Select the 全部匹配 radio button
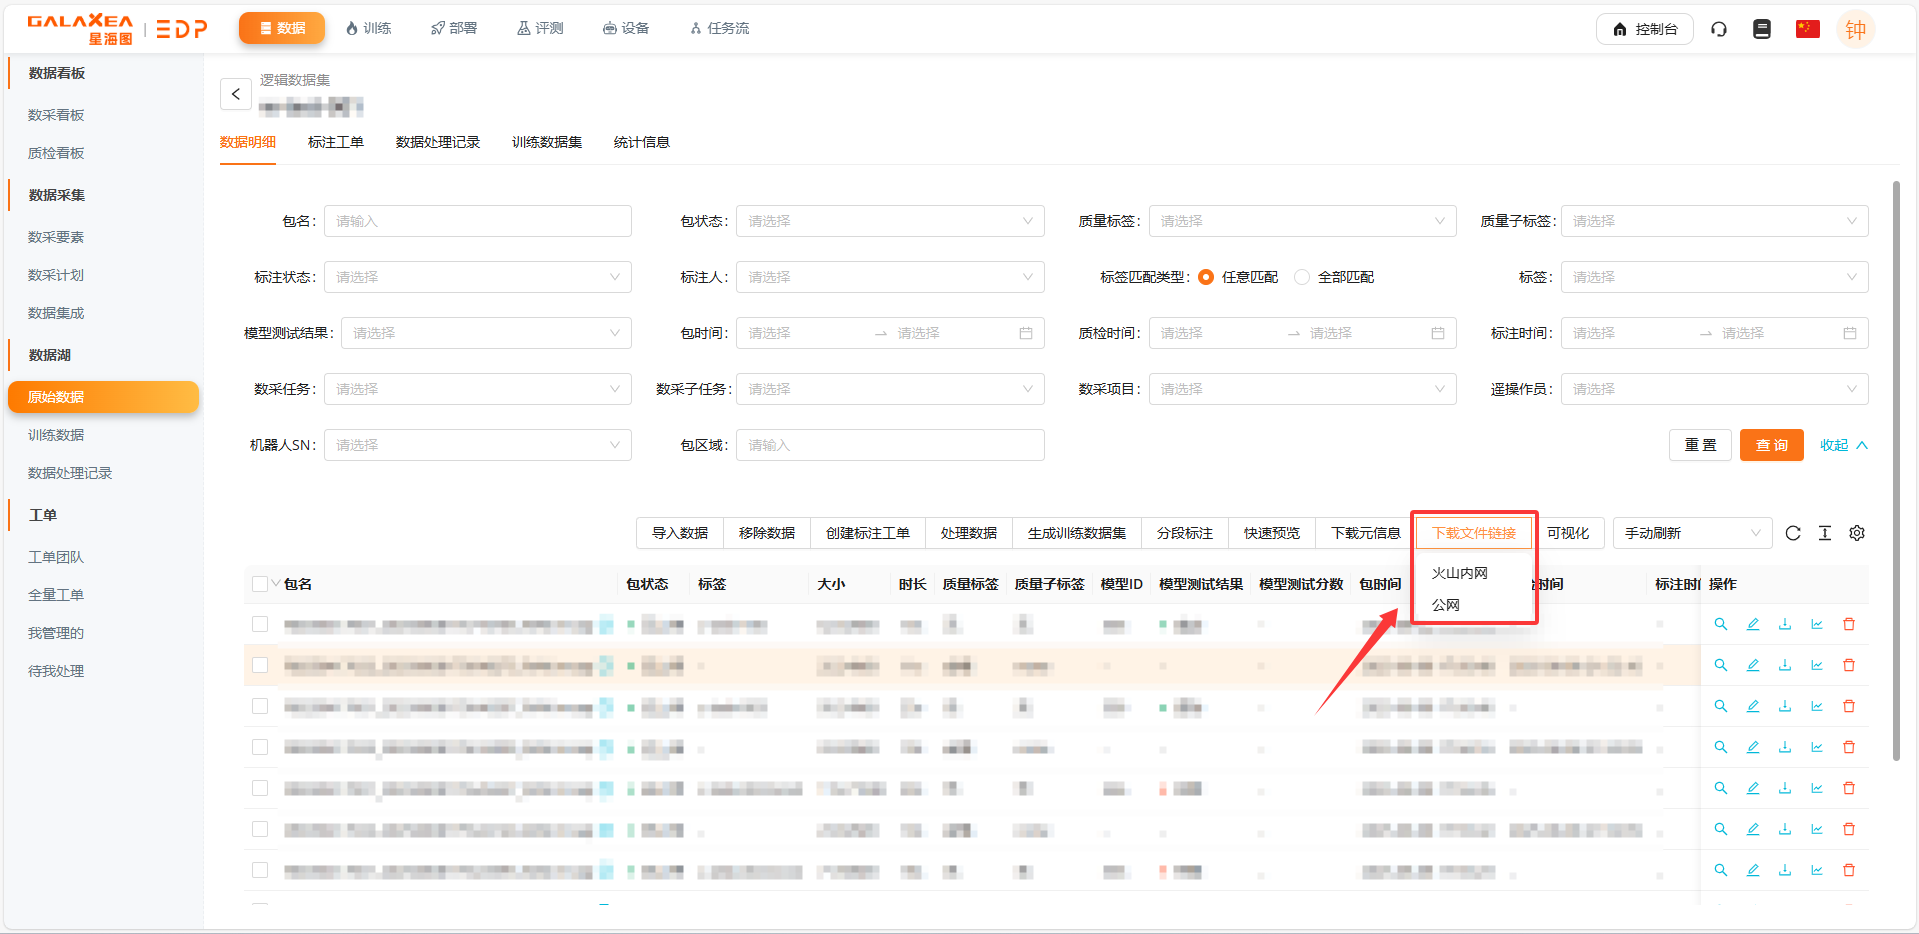This screenshot has width=1919, height=934. click(1302, 277)
